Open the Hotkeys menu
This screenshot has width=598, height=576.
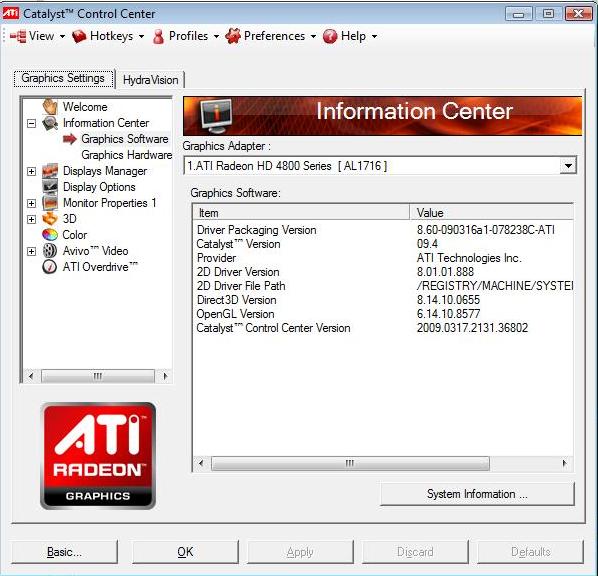pyautogui.click(x=111, y=36)
